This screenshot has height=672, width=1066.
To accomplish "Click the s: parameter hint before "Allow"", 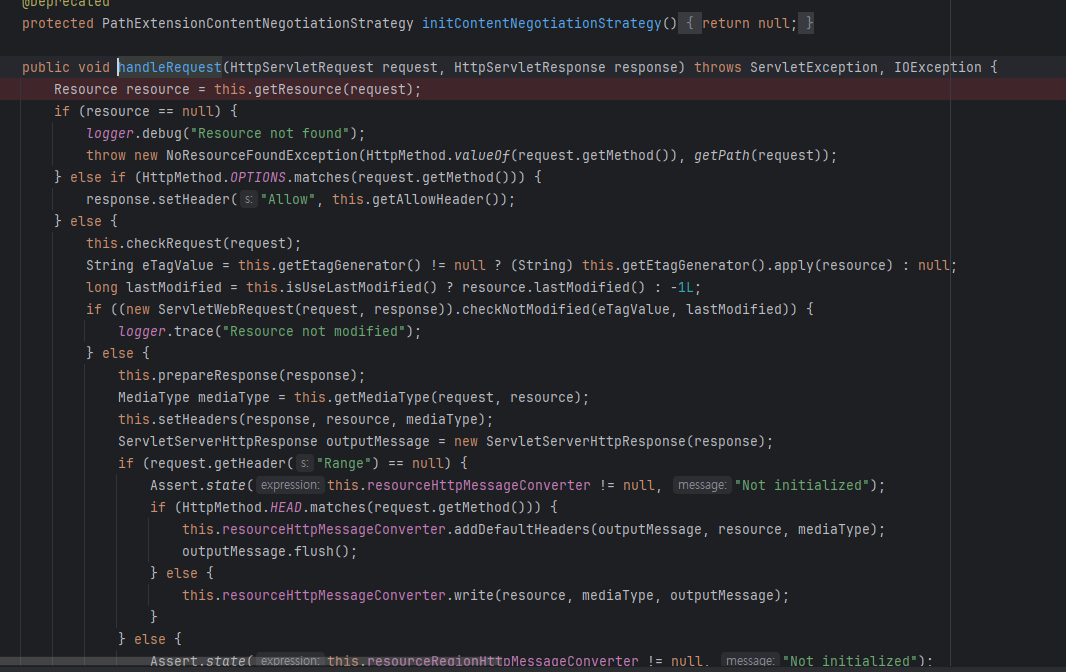I will click(249, 199).
